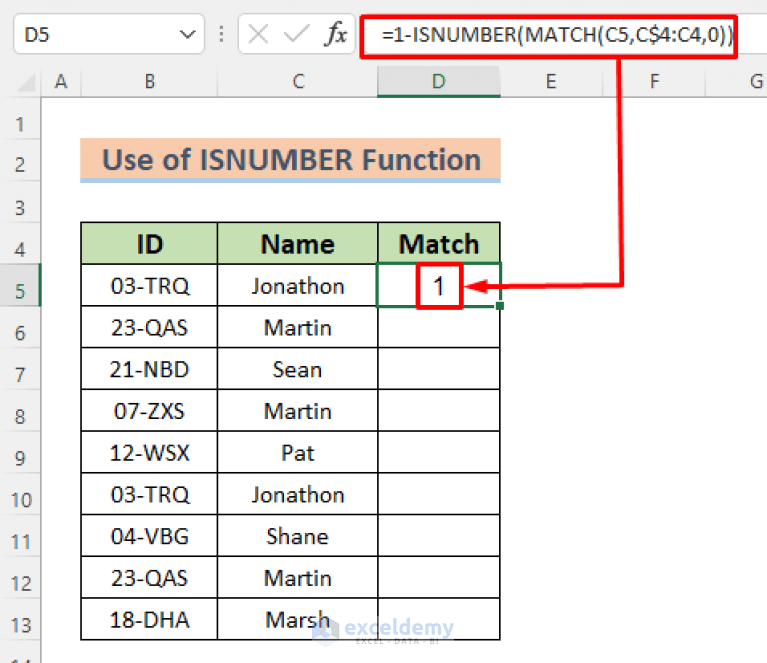767x663 pixels.
Task: Select column F header
Action: click(x=654, y=82)
